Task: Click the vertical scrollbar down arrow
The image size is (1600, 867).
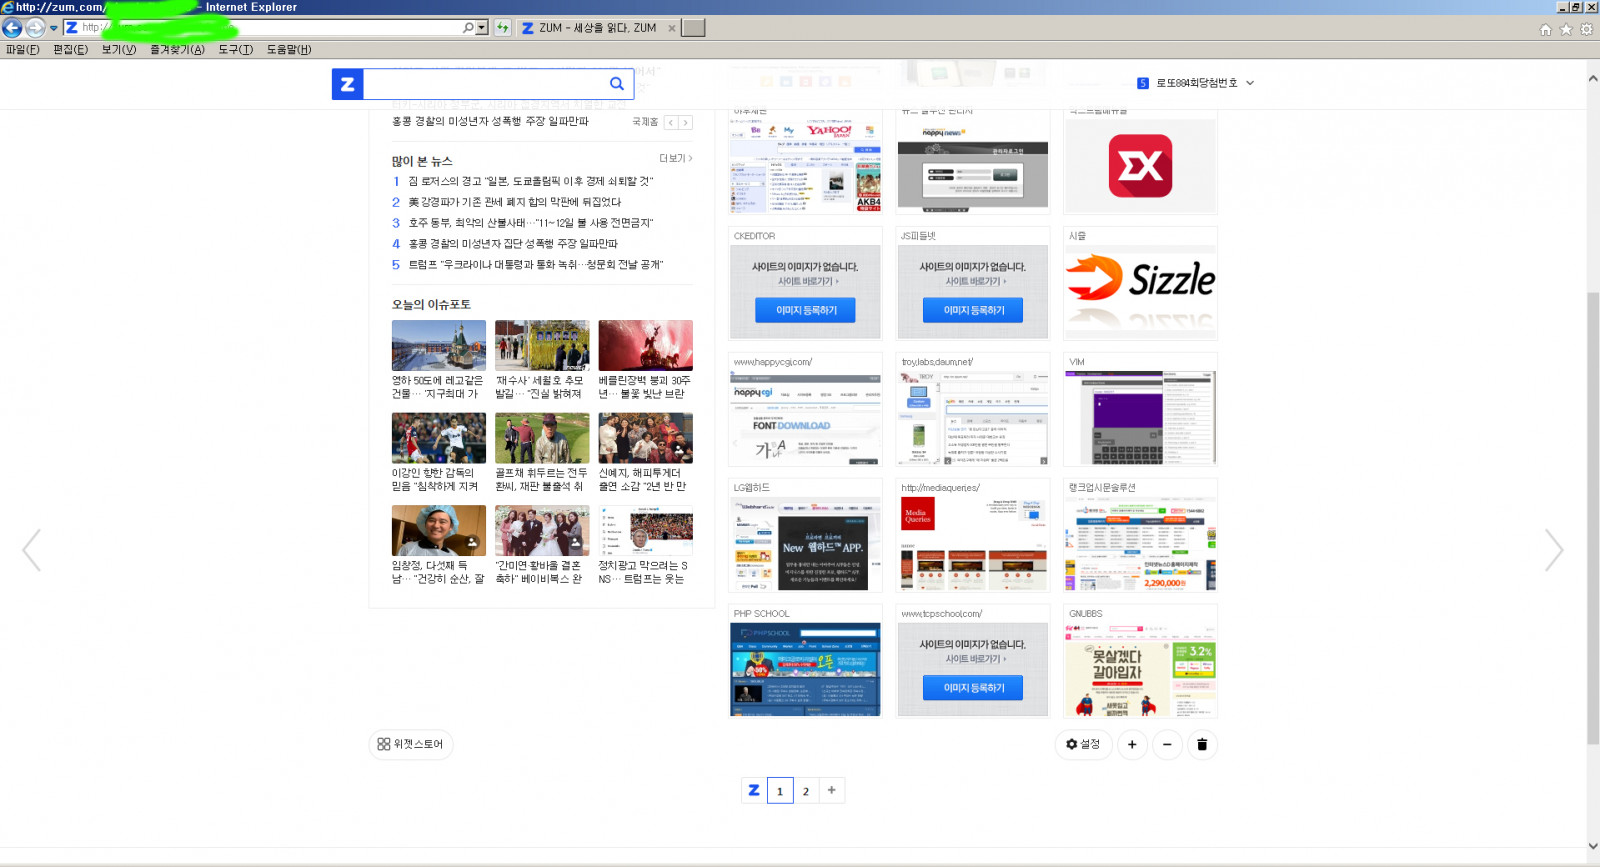Action: point(1592,846)
